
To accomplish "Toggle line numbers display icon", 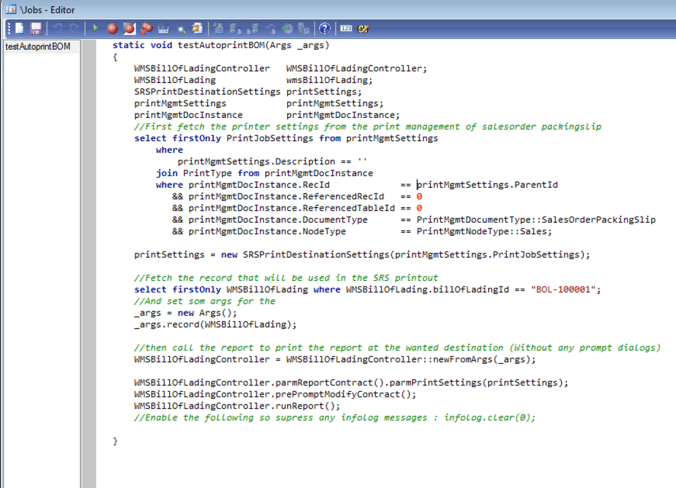I will pyautogui.click(x=346, y=29).
